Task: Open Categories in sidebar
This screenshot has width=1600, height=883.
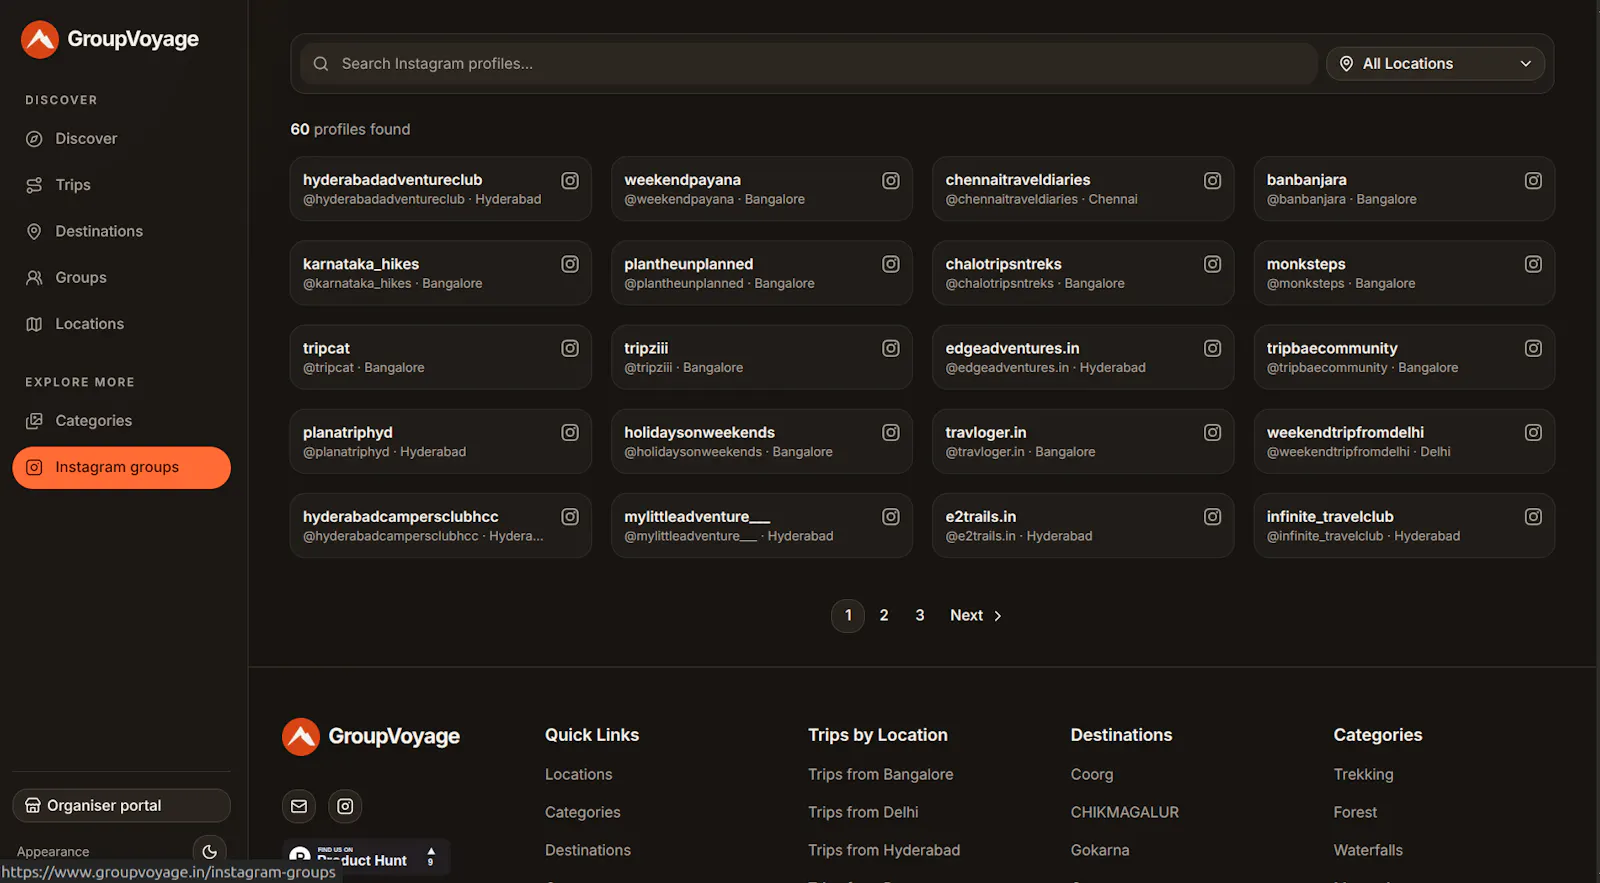Action: point(121,421)
